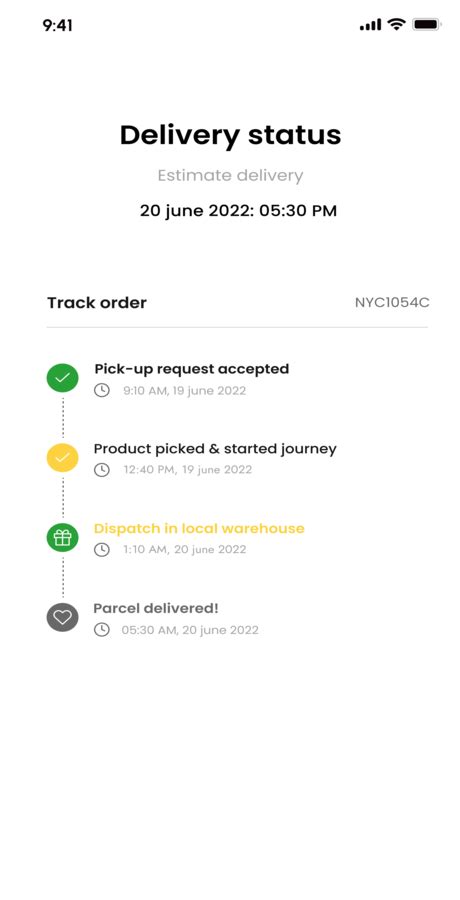The image size is (460, 900).
Task: Tap the battery icon in status bar
Action: pos(427,25)
